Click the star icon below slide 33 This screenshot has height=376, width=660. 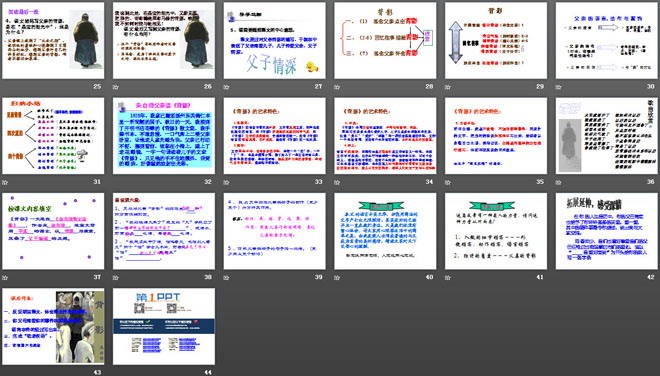point(226,182)
